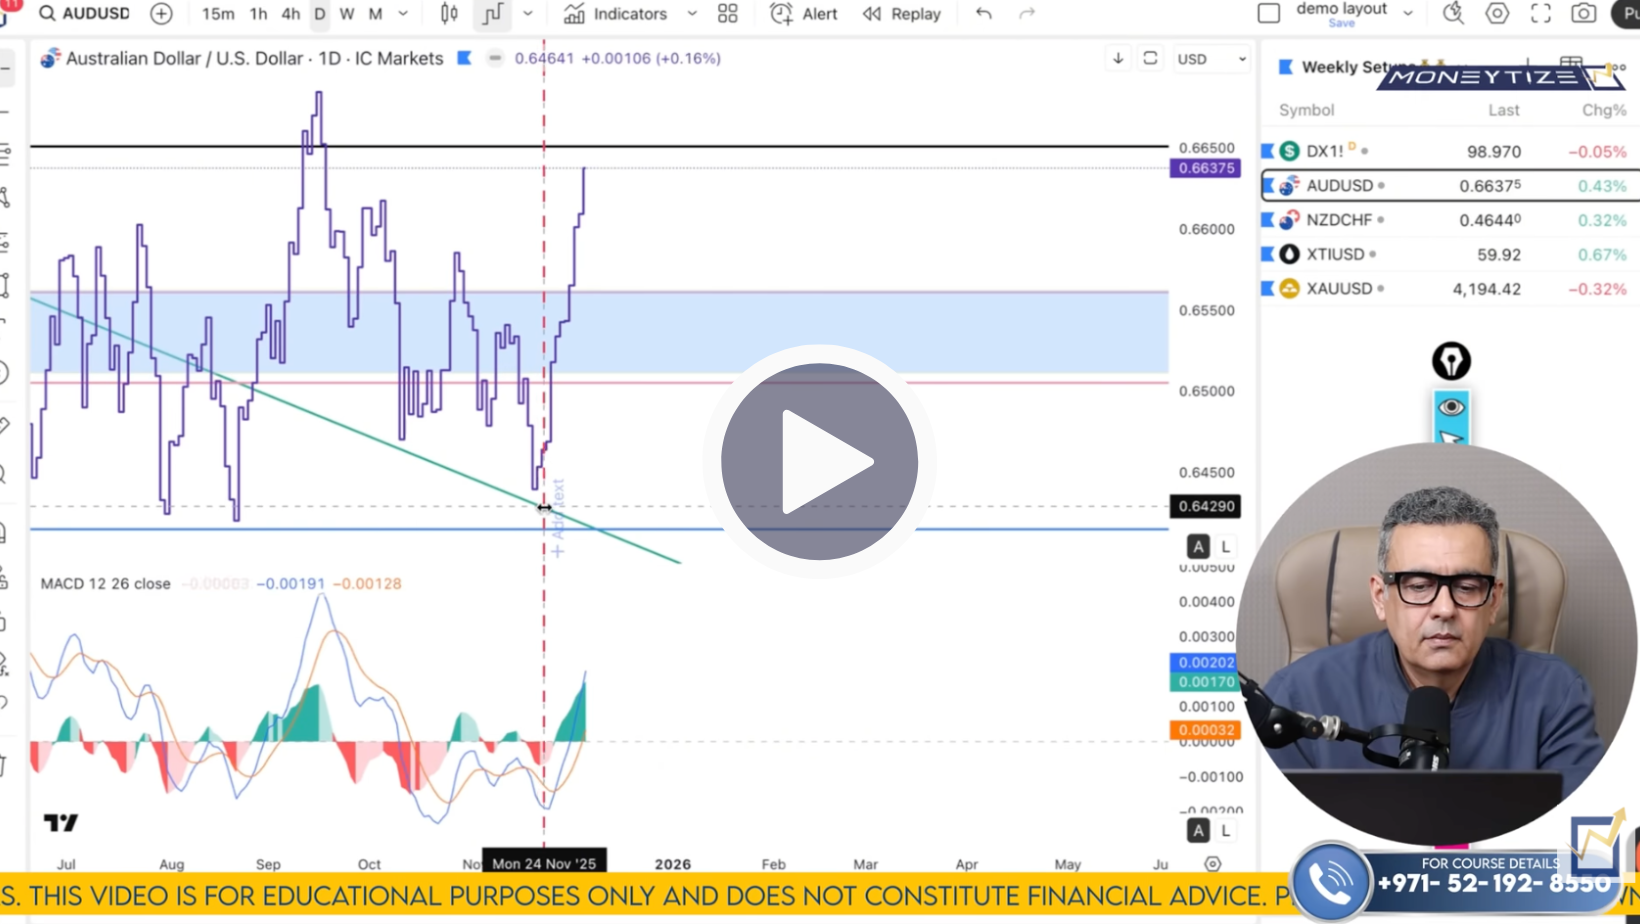Check the checkbox beside demo layout
The height and width of the screenshot is (924, 1640).
[x=1268, y=10]
